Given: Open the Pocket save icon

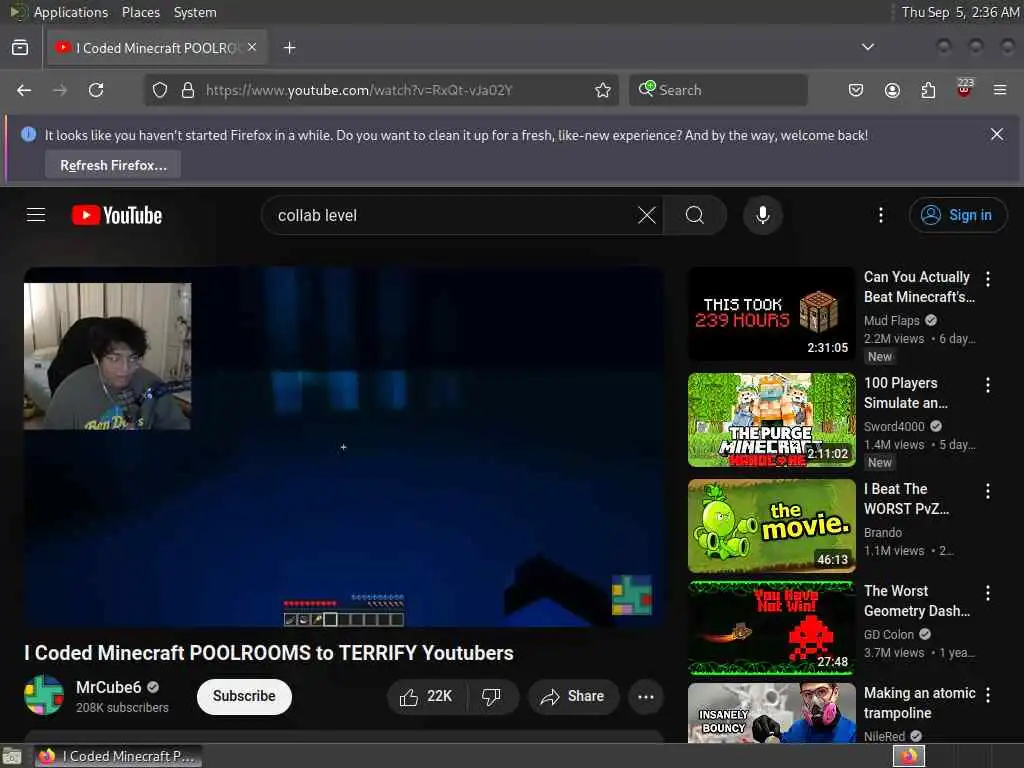Looking at the screenshot, I should click(x=856, y=90).
